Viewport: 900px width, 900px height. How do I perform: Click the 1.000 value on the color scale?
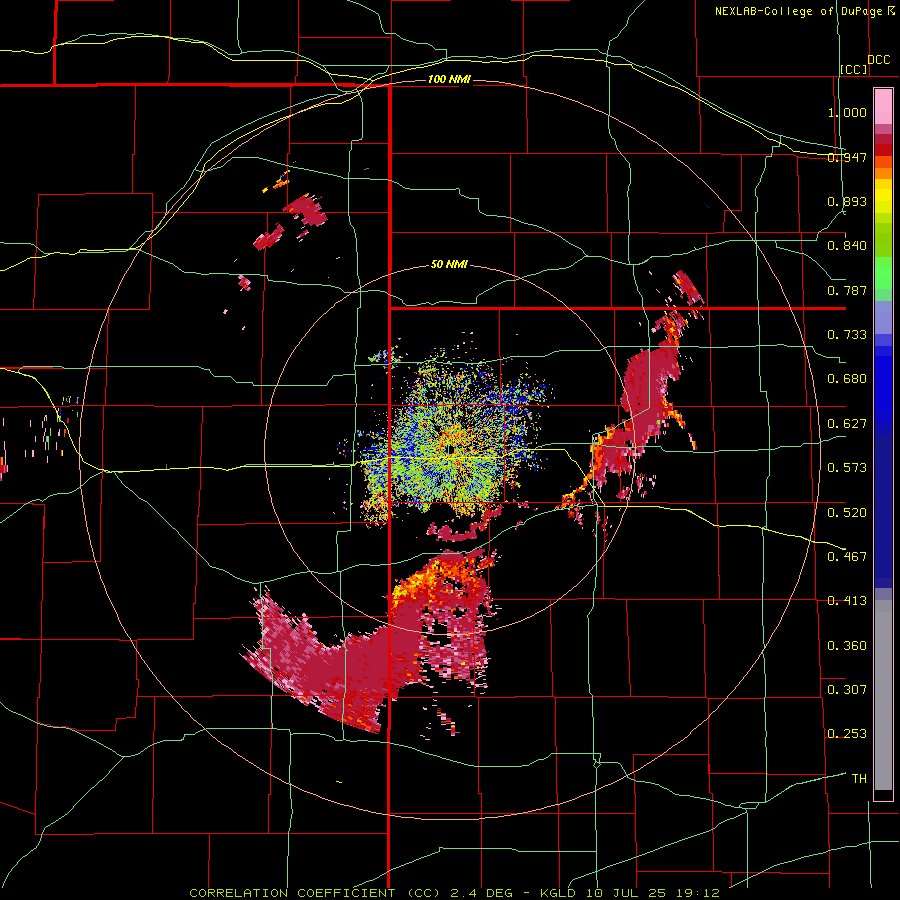tap(847, 112)
